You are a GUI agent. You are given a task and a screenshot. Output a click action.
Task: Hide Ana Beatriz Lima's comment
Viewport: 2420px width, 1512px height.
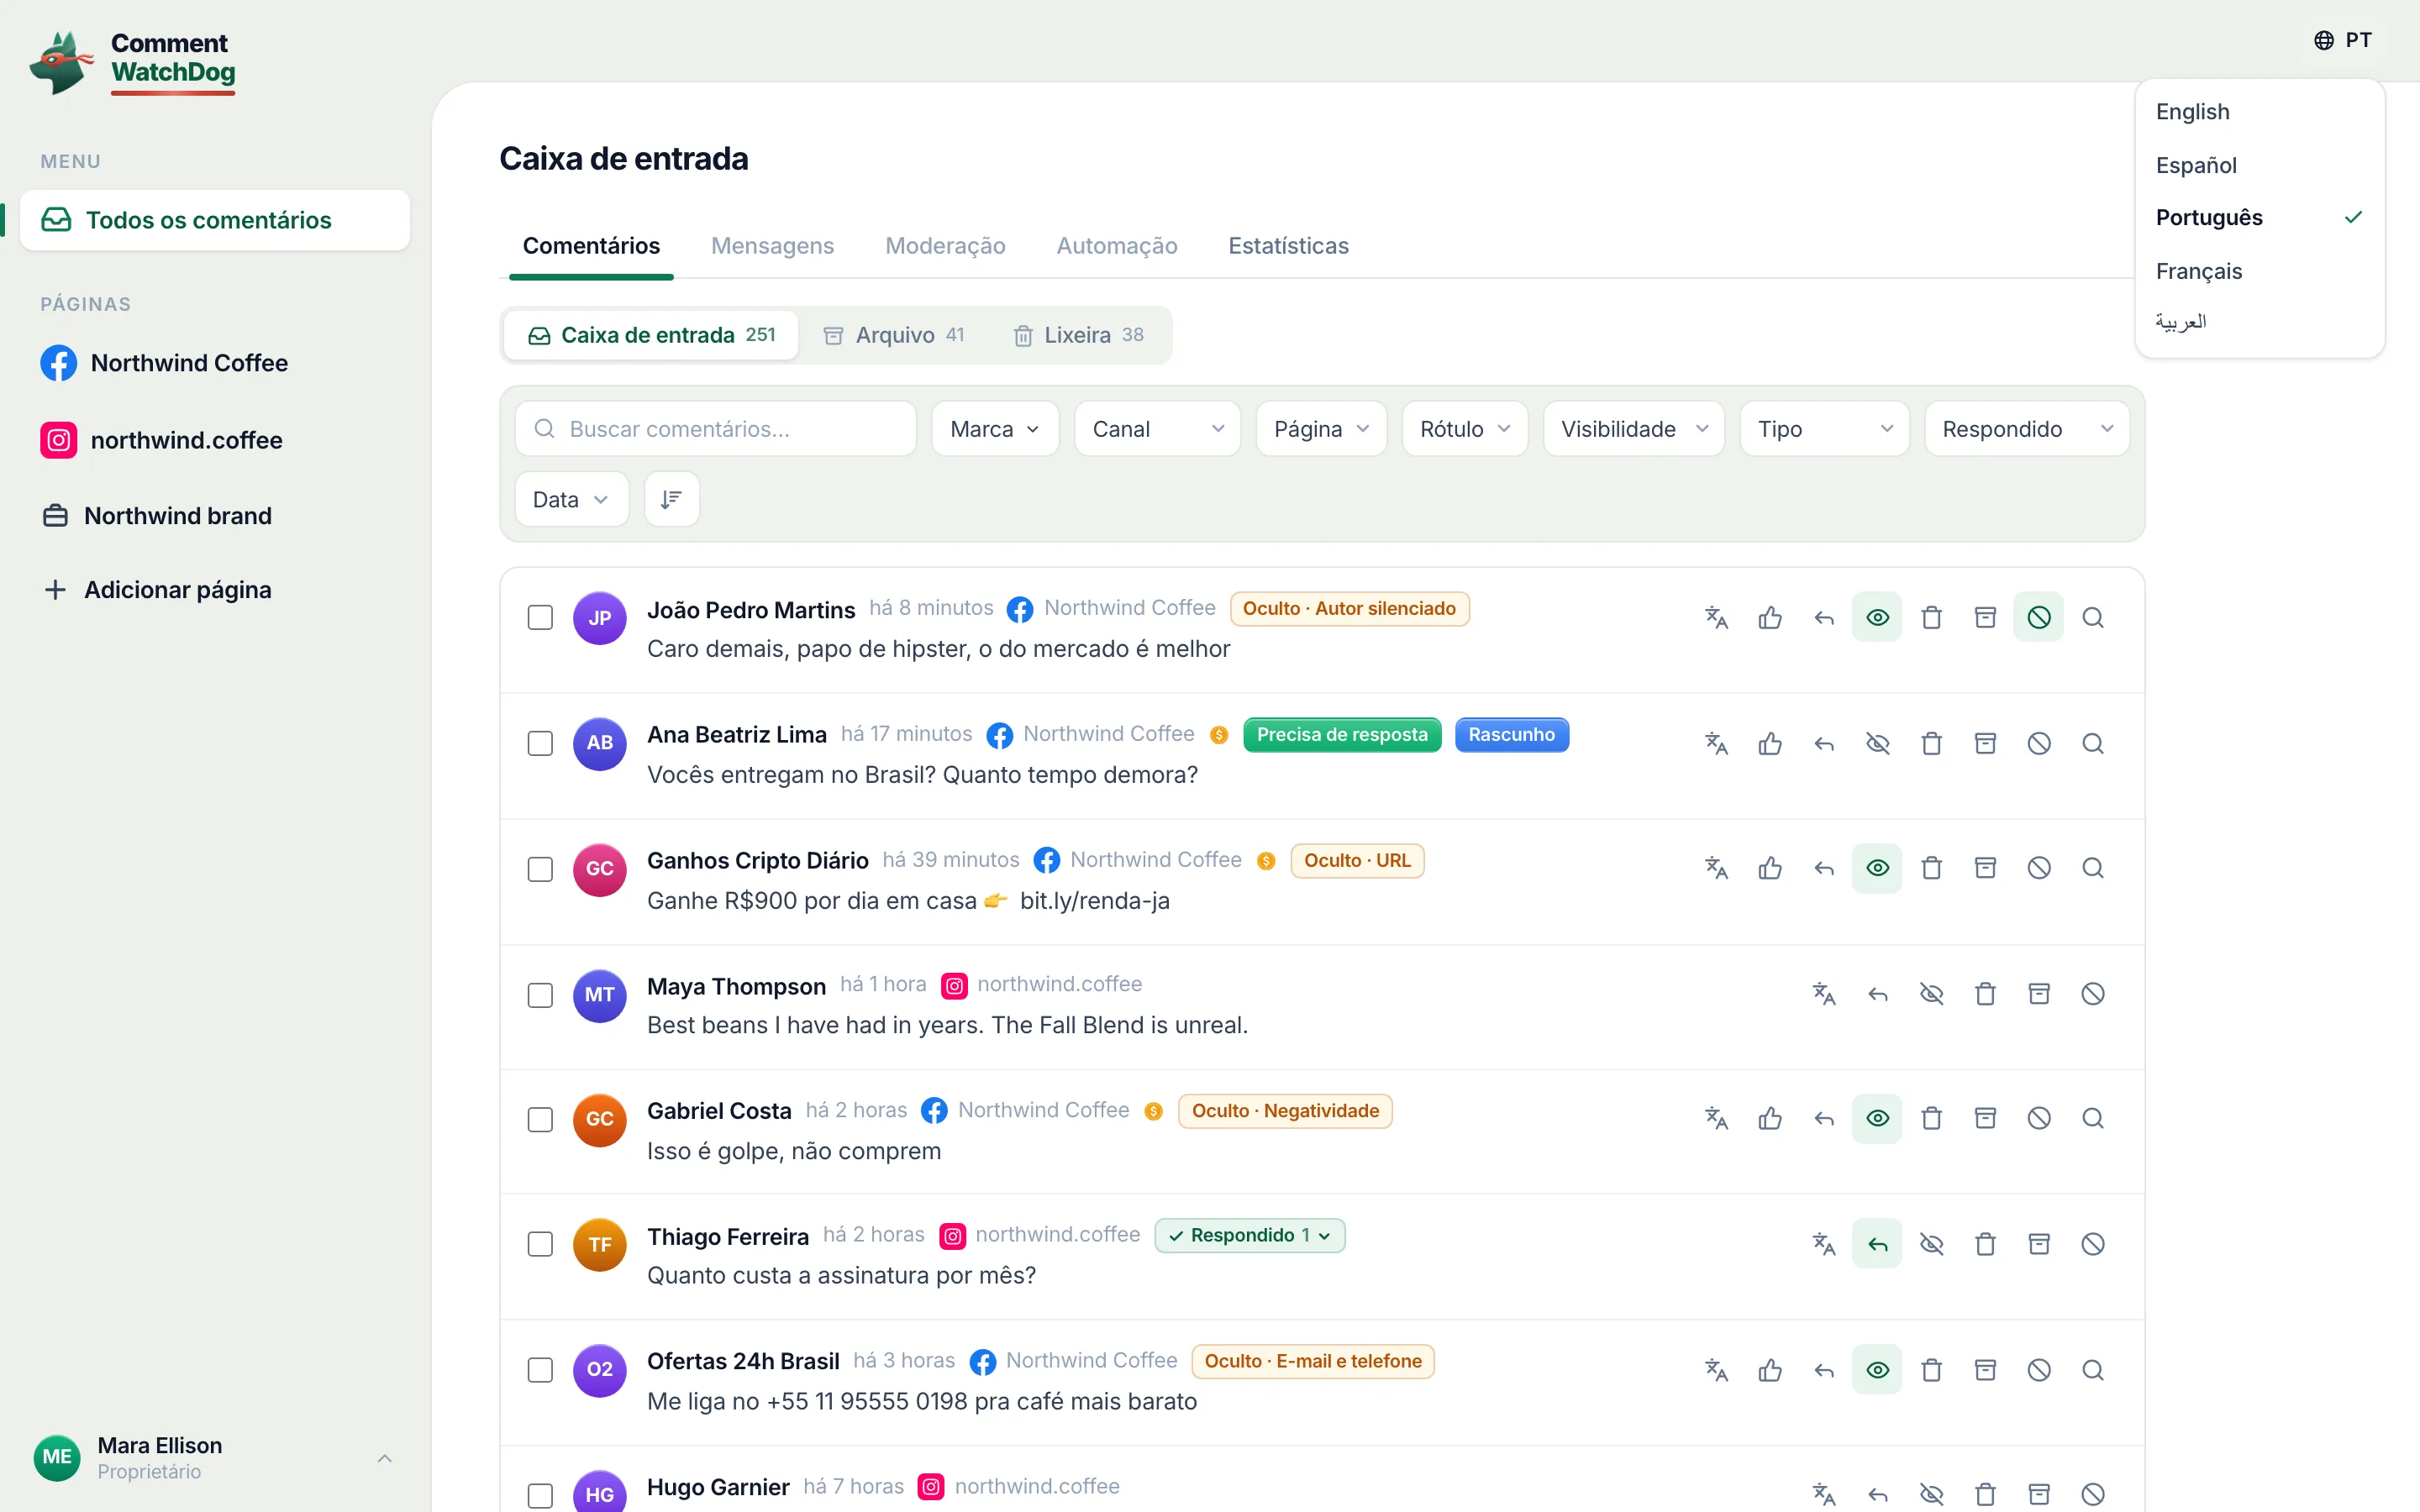(x=1877, y=743)
